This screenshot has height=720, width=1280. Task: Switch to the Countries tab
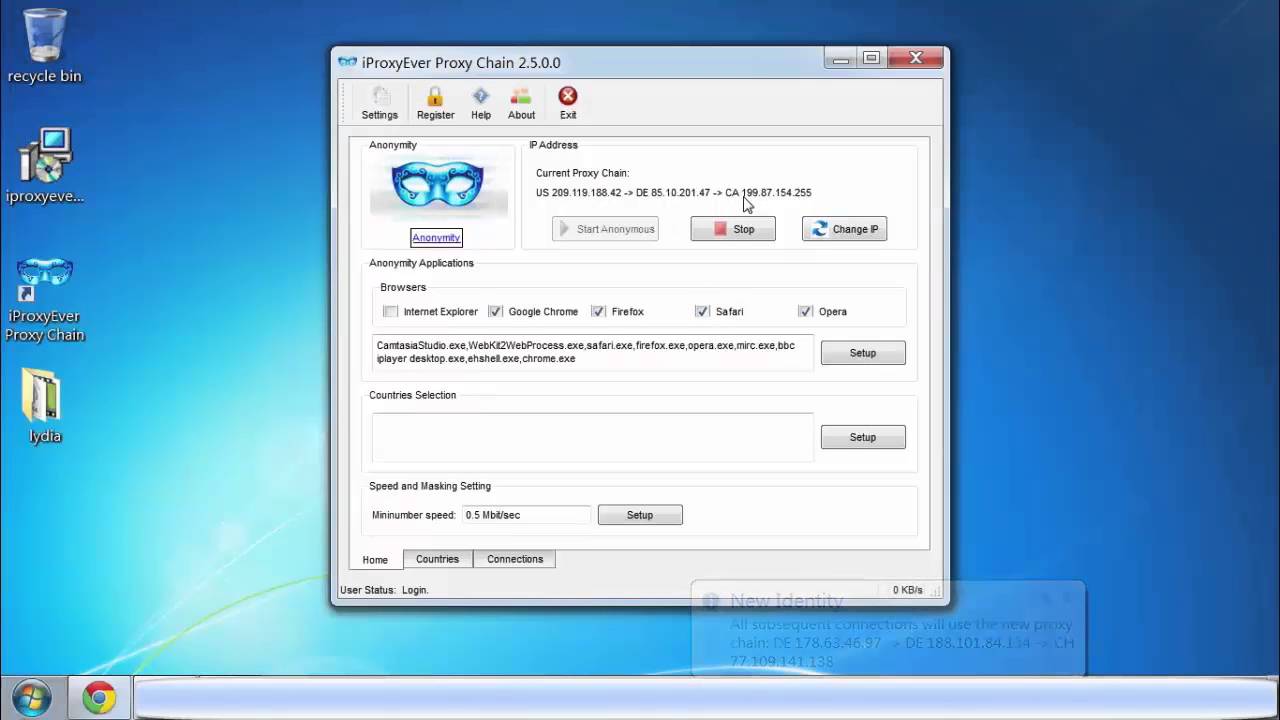click(438, 559)
